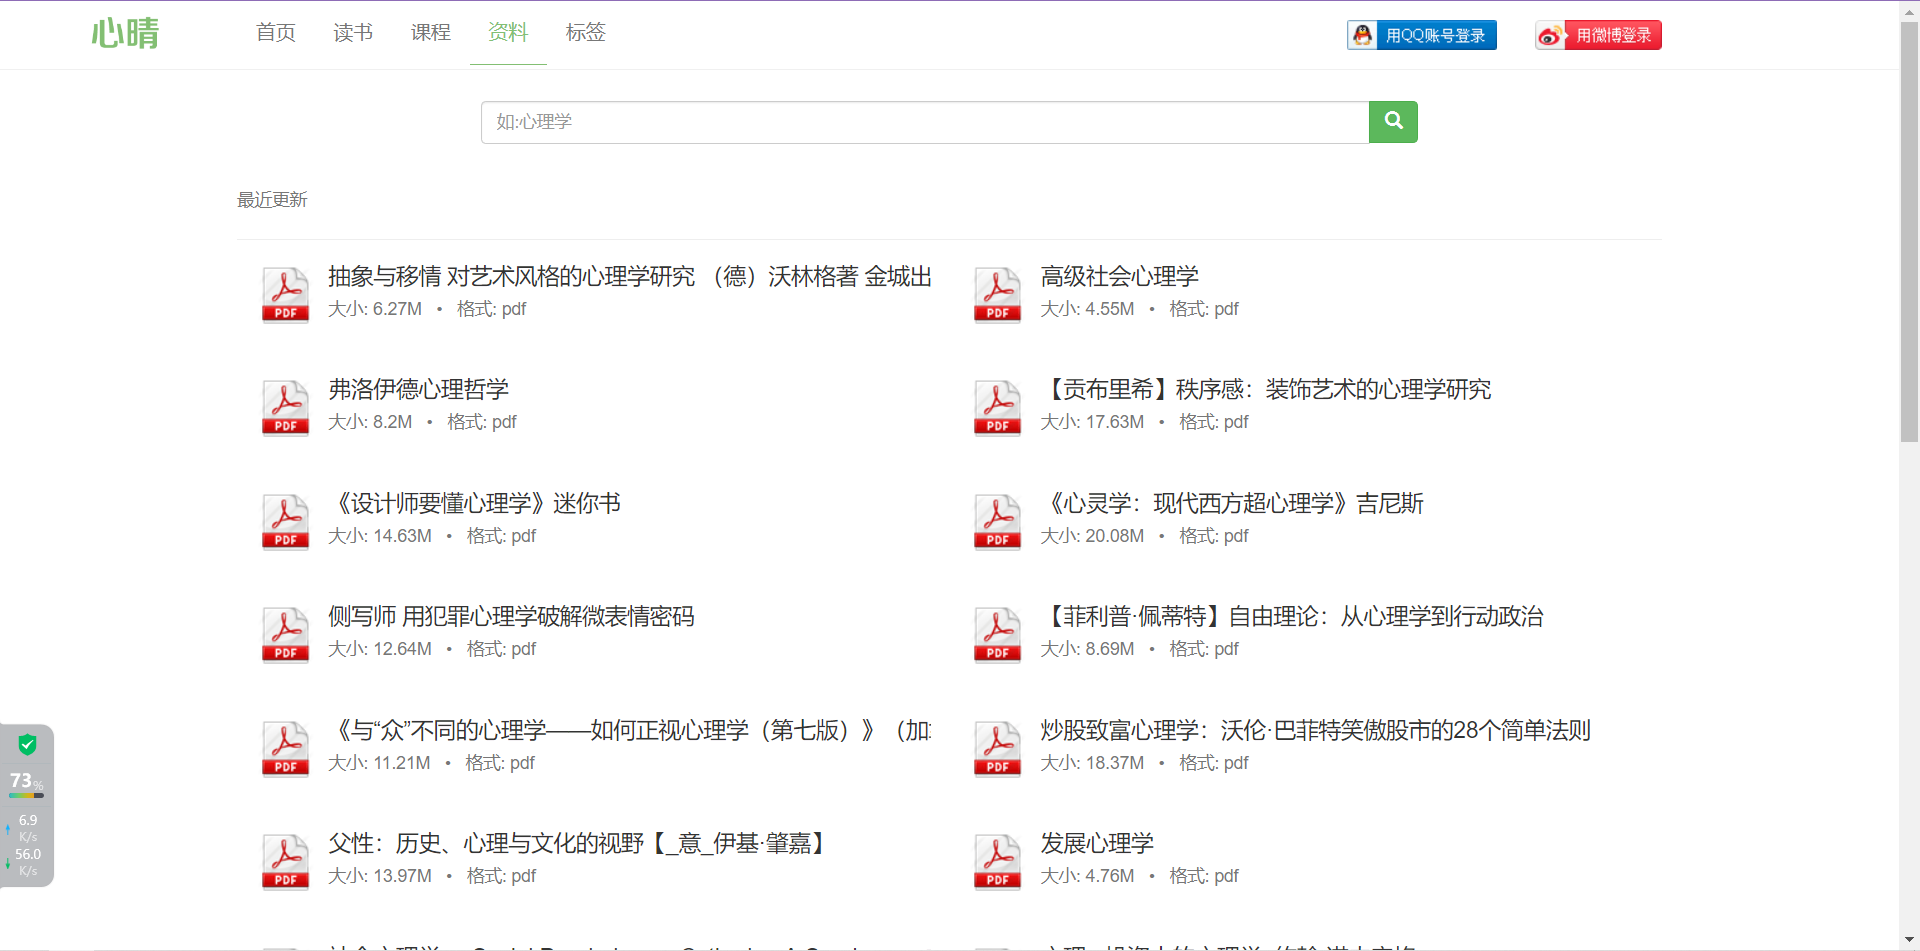This screenshot has width=1920, height=951.
Task: Open the 首页 nav item
Action: (276, 32)
